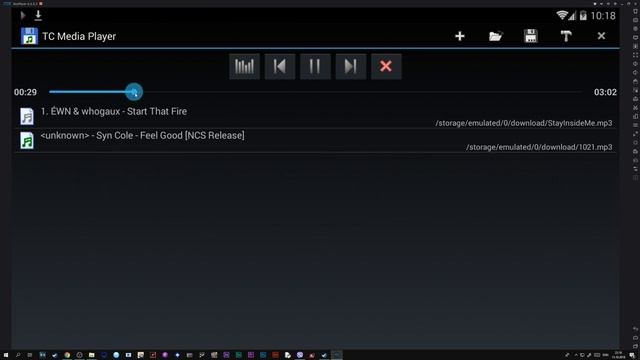Open File Explorer from the taskbar
The image size is (640, 360).
[91, 355]
